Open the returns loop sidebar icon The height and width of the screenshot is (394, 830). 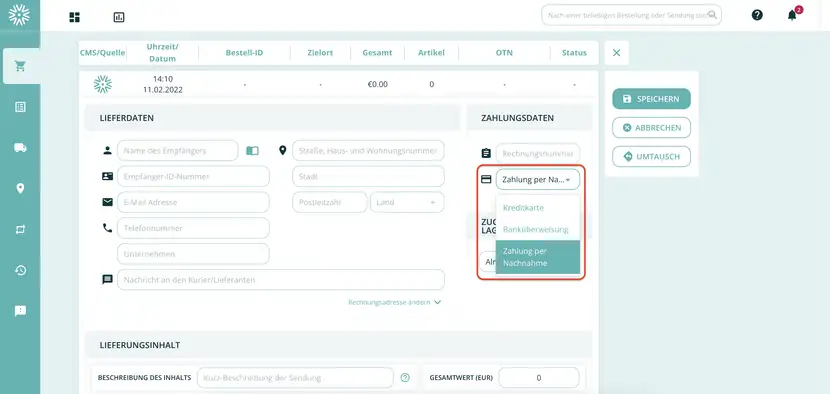pyautogui.click(x=20, y=229)
